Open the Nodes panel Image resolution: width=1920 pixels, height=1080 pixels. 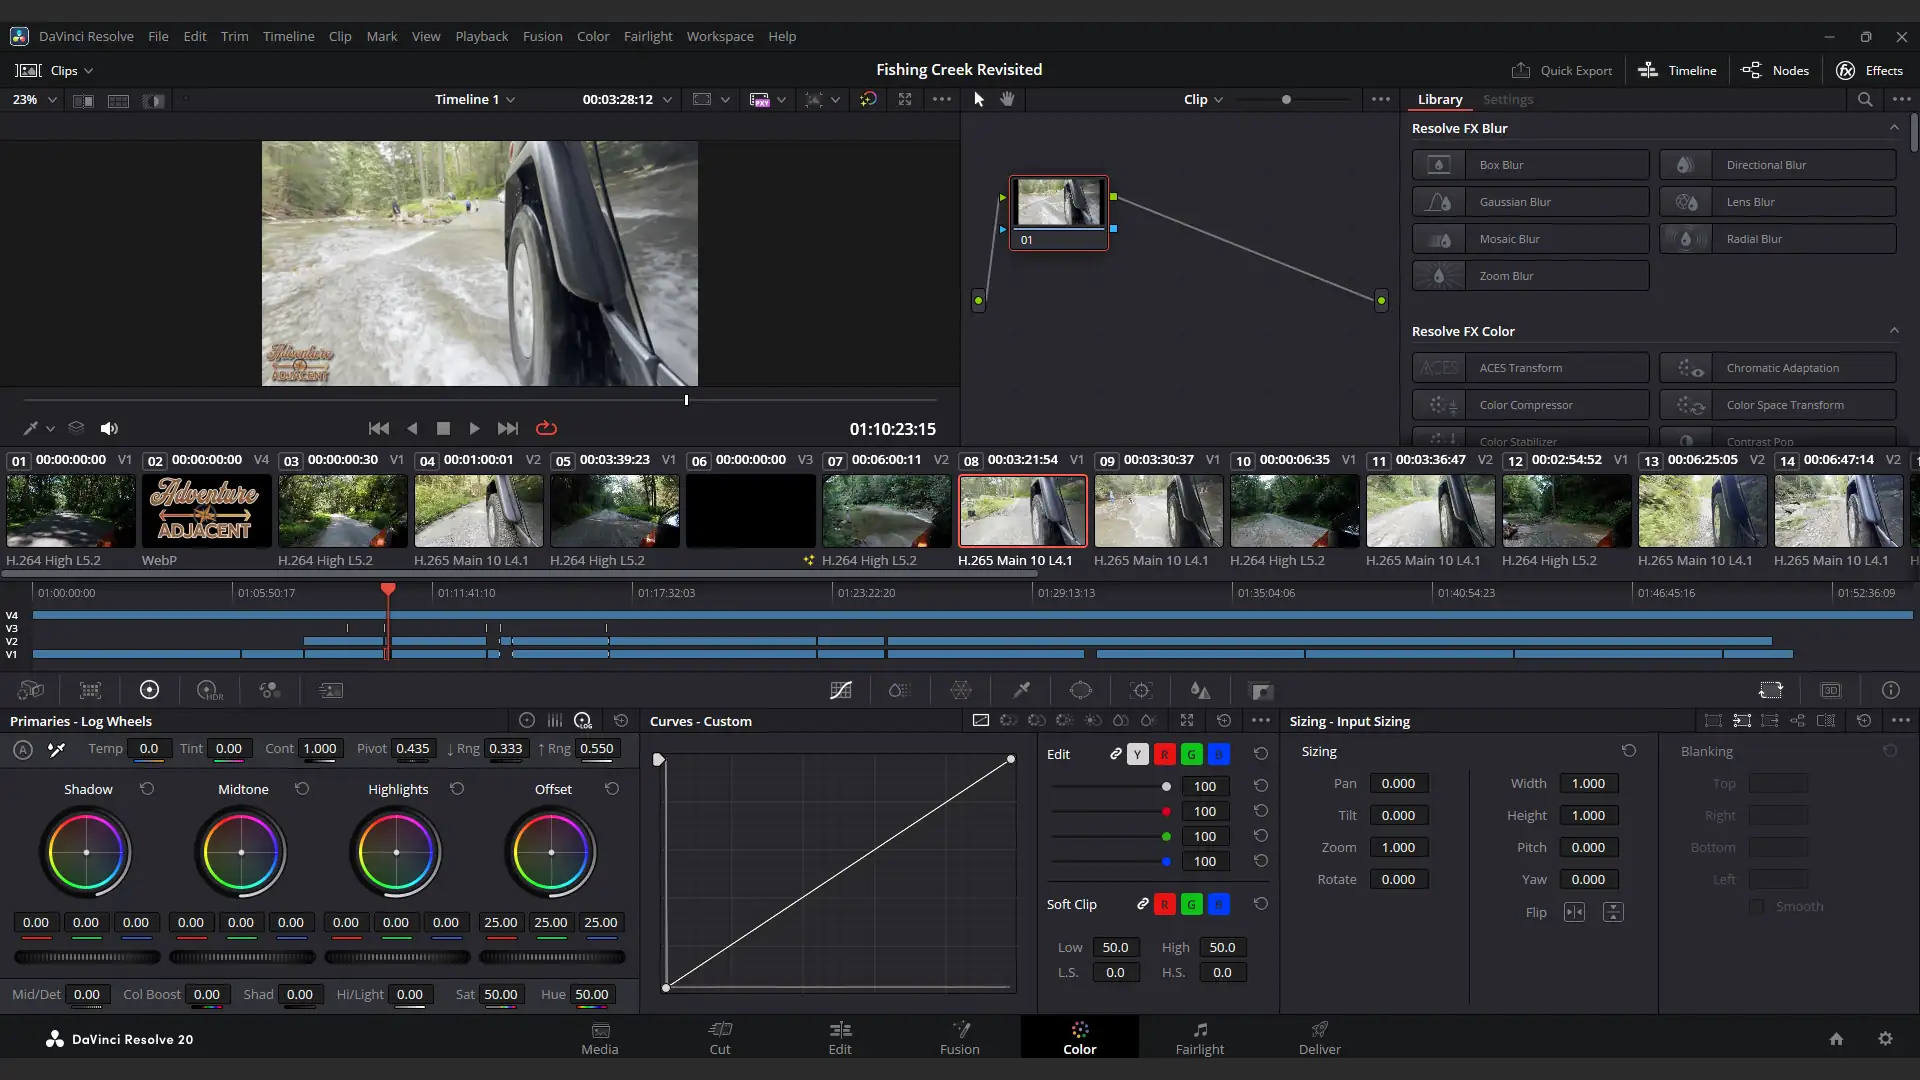[x=1776, y=70]
